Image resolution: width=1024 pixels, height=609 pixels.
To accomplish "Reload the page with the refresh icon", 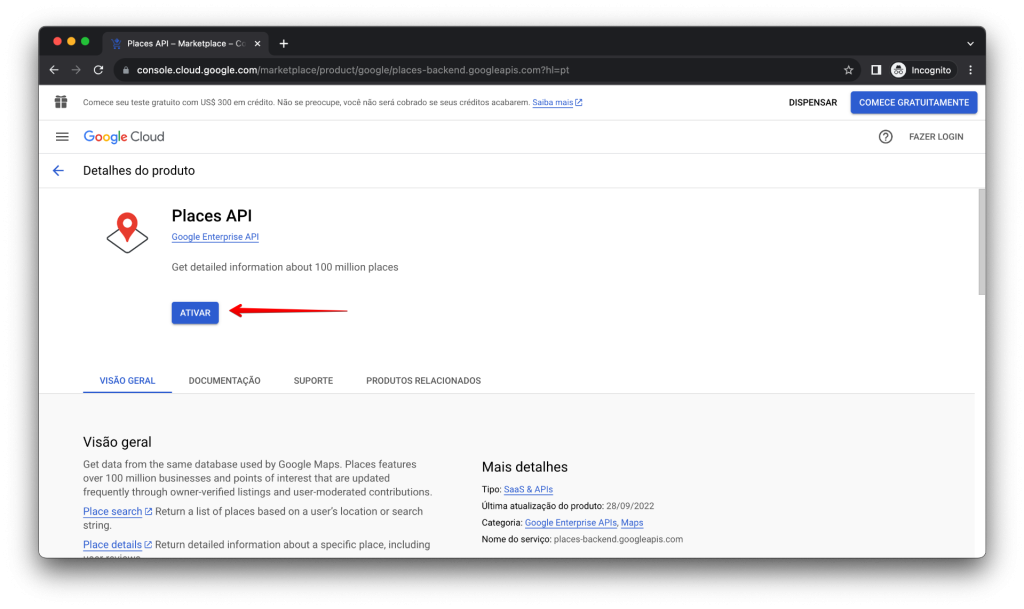I will pos(99,70).
